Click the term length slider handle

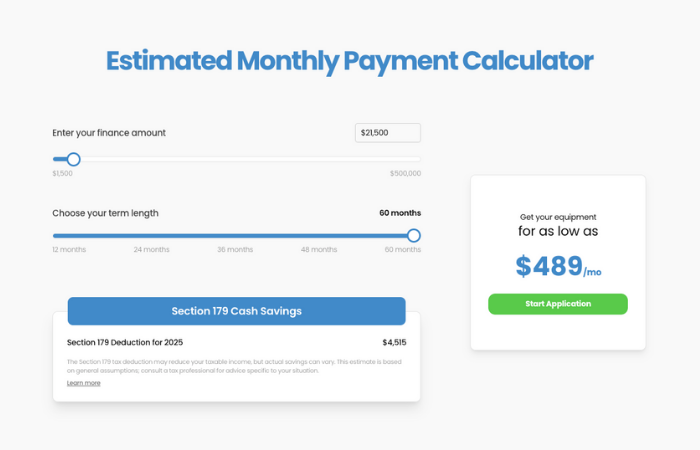(414, 235)
